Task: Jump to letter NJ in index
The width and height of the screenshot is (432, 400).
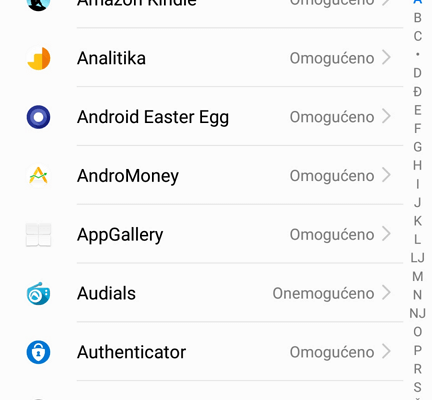Action: pyautogui.click(x=418, y=313)
